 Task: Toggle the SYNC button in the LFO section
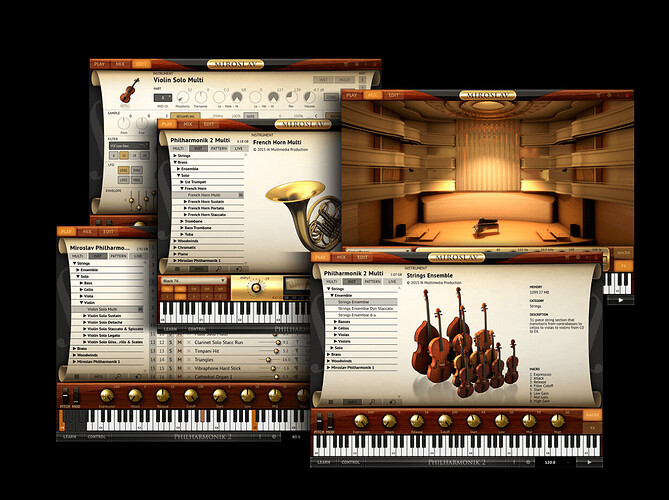pos(137,170)
